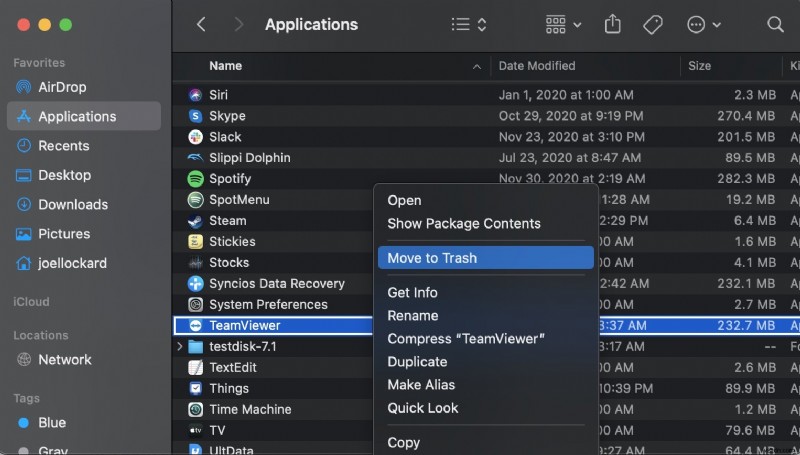Click the forward navigation arrow
This screenshot has height=455, width=800.
(238, 24)
